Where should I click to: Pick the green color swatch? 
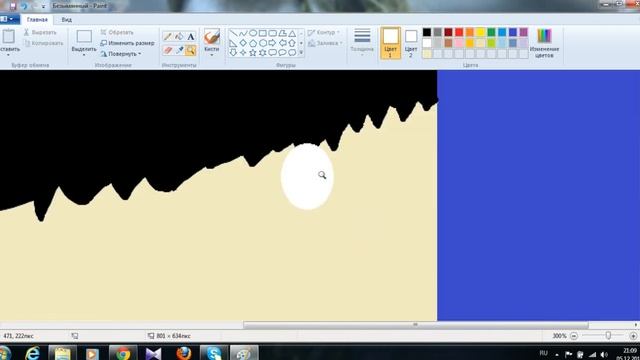491,32
